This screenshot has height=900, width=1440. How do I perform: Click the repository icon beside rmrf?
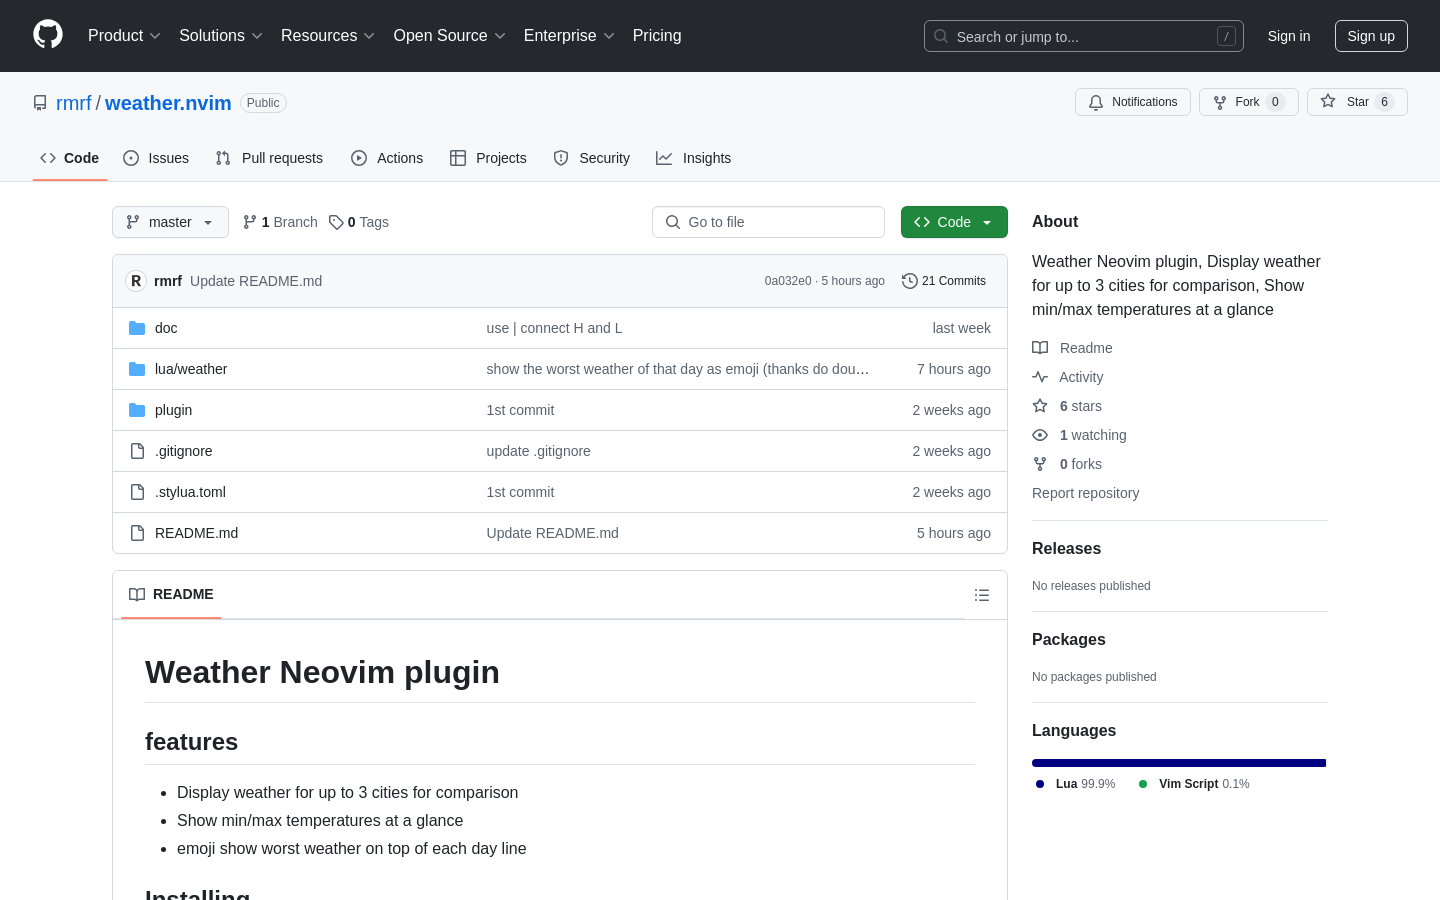[40, 103]
